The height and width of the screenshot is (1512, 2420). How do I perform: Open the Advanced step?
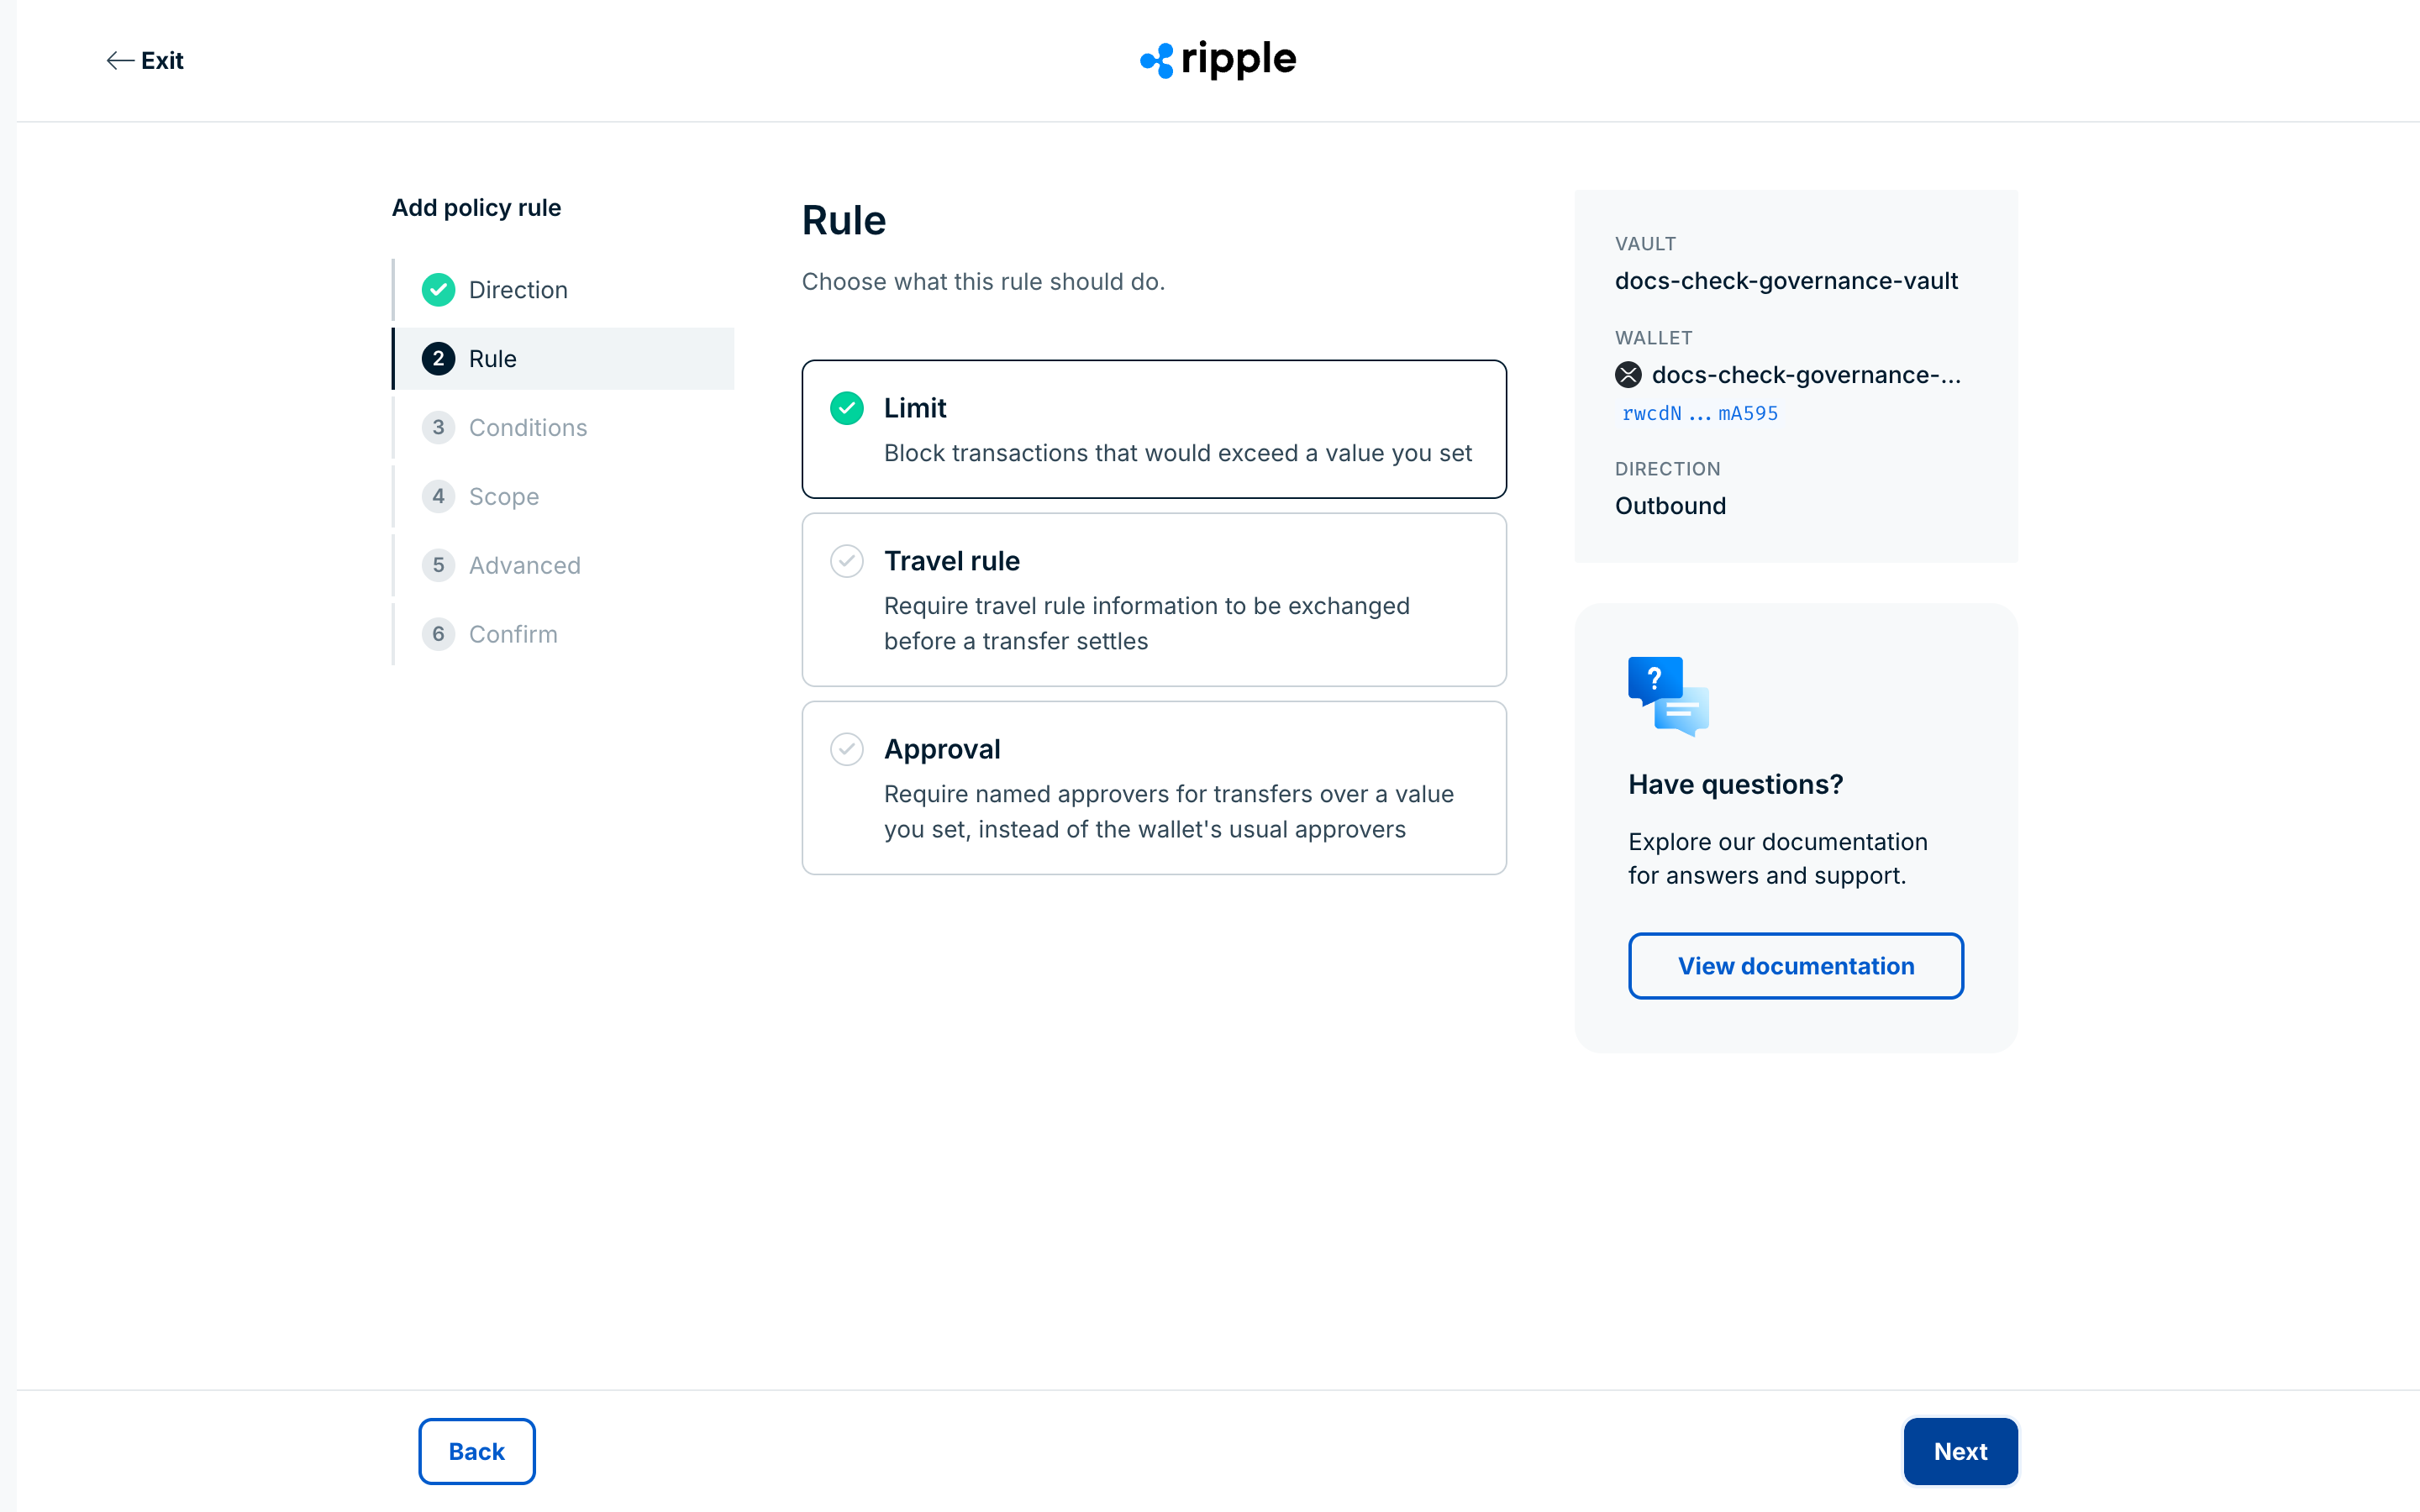point(564,566)
